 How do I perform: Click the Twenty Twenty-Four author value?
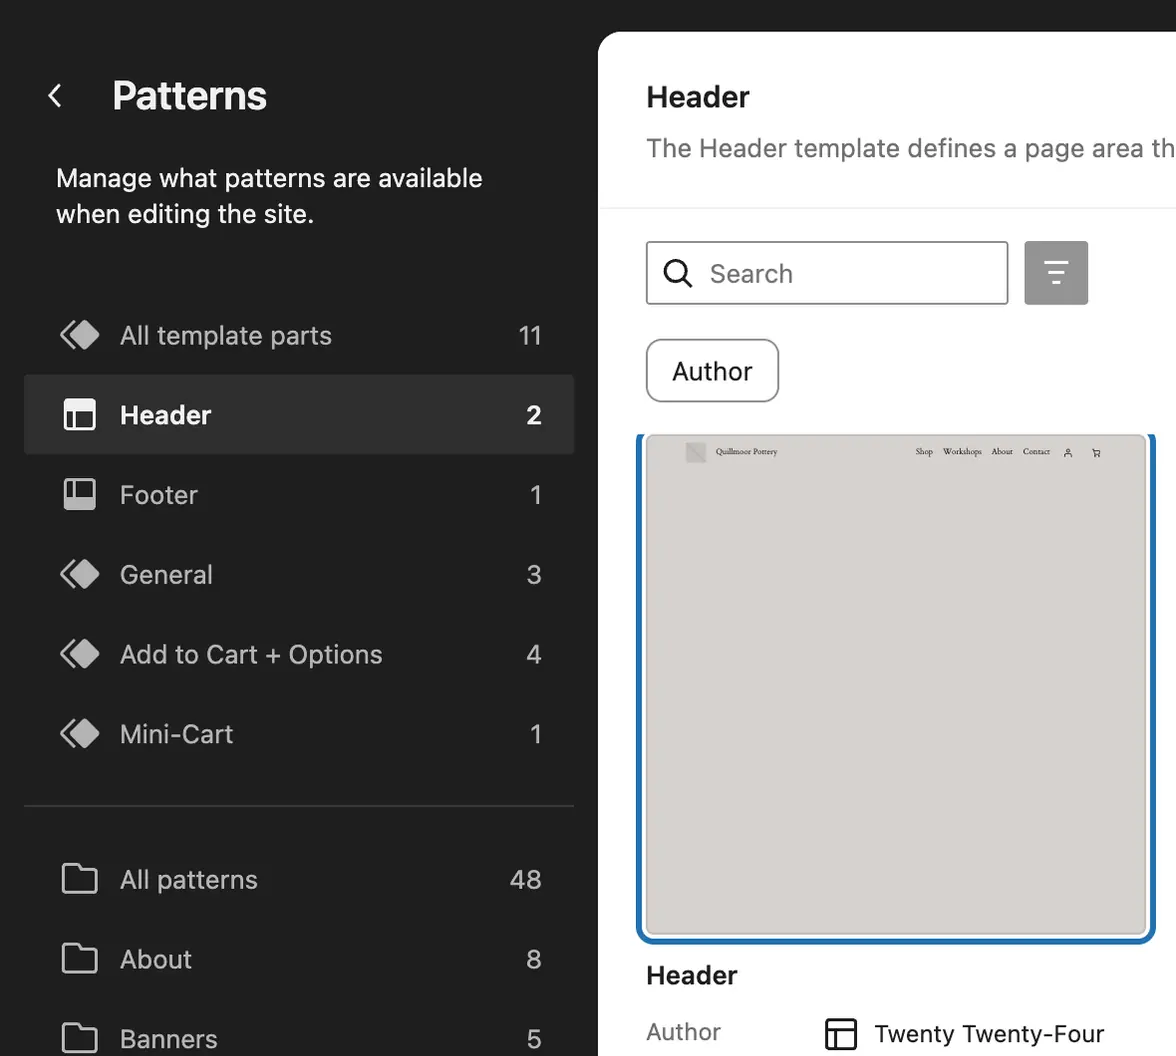click(x=988, y=1034)
